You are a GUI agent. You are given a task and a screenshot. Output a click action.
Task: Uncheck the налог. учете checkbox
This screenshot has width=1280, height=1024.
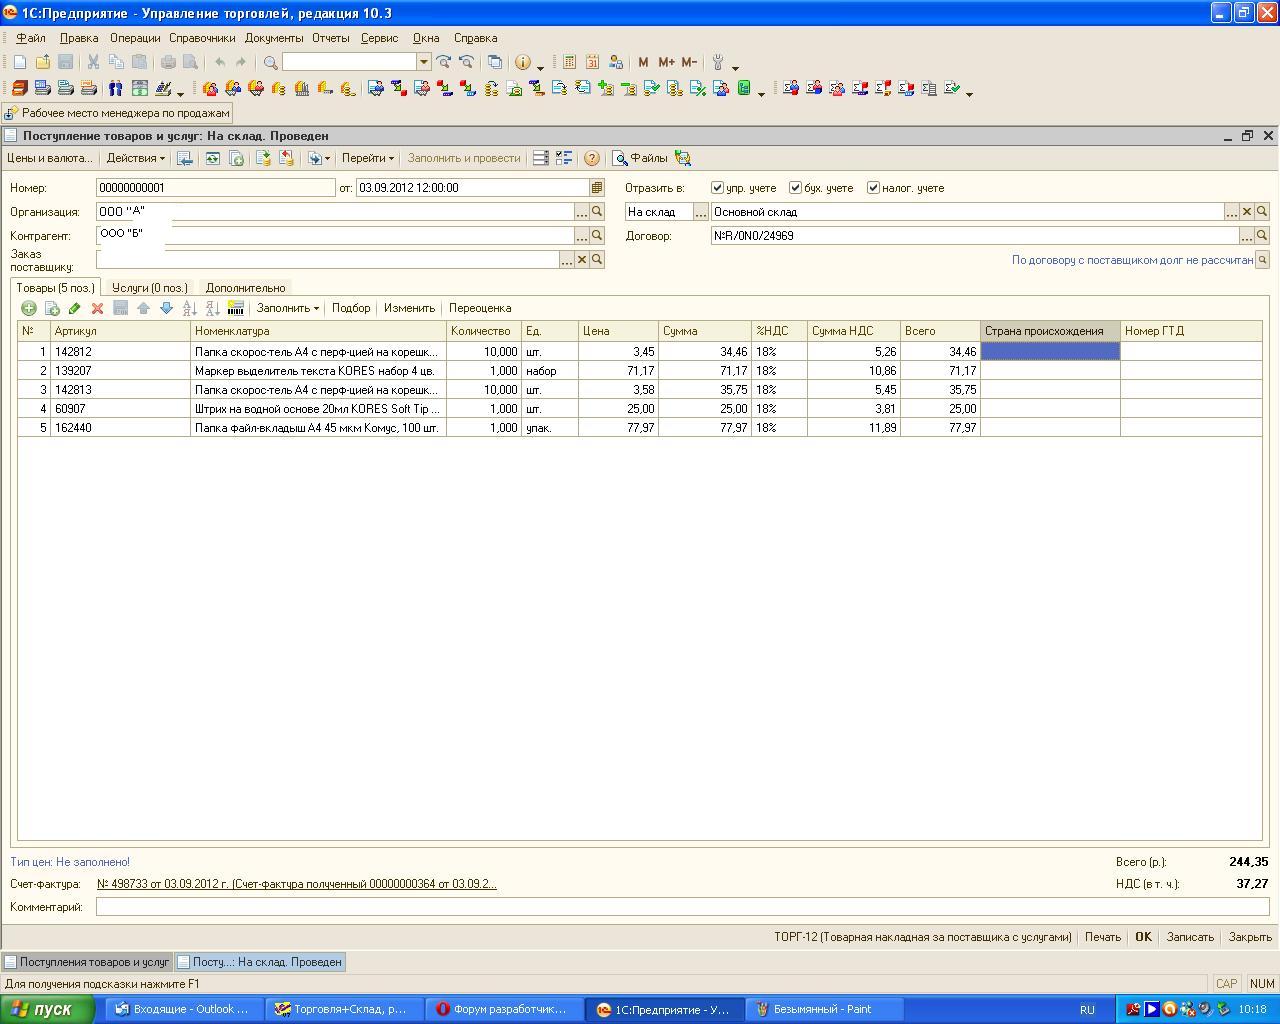coord(873,188)
